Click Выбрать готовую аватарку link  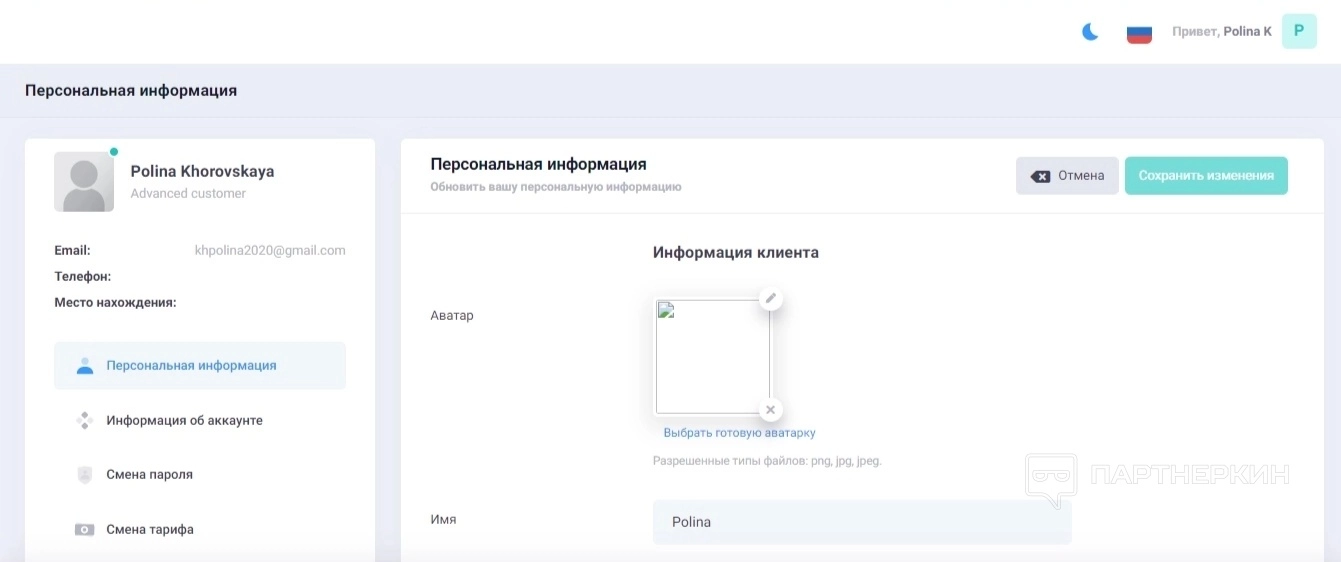click(x=739, y=433)
